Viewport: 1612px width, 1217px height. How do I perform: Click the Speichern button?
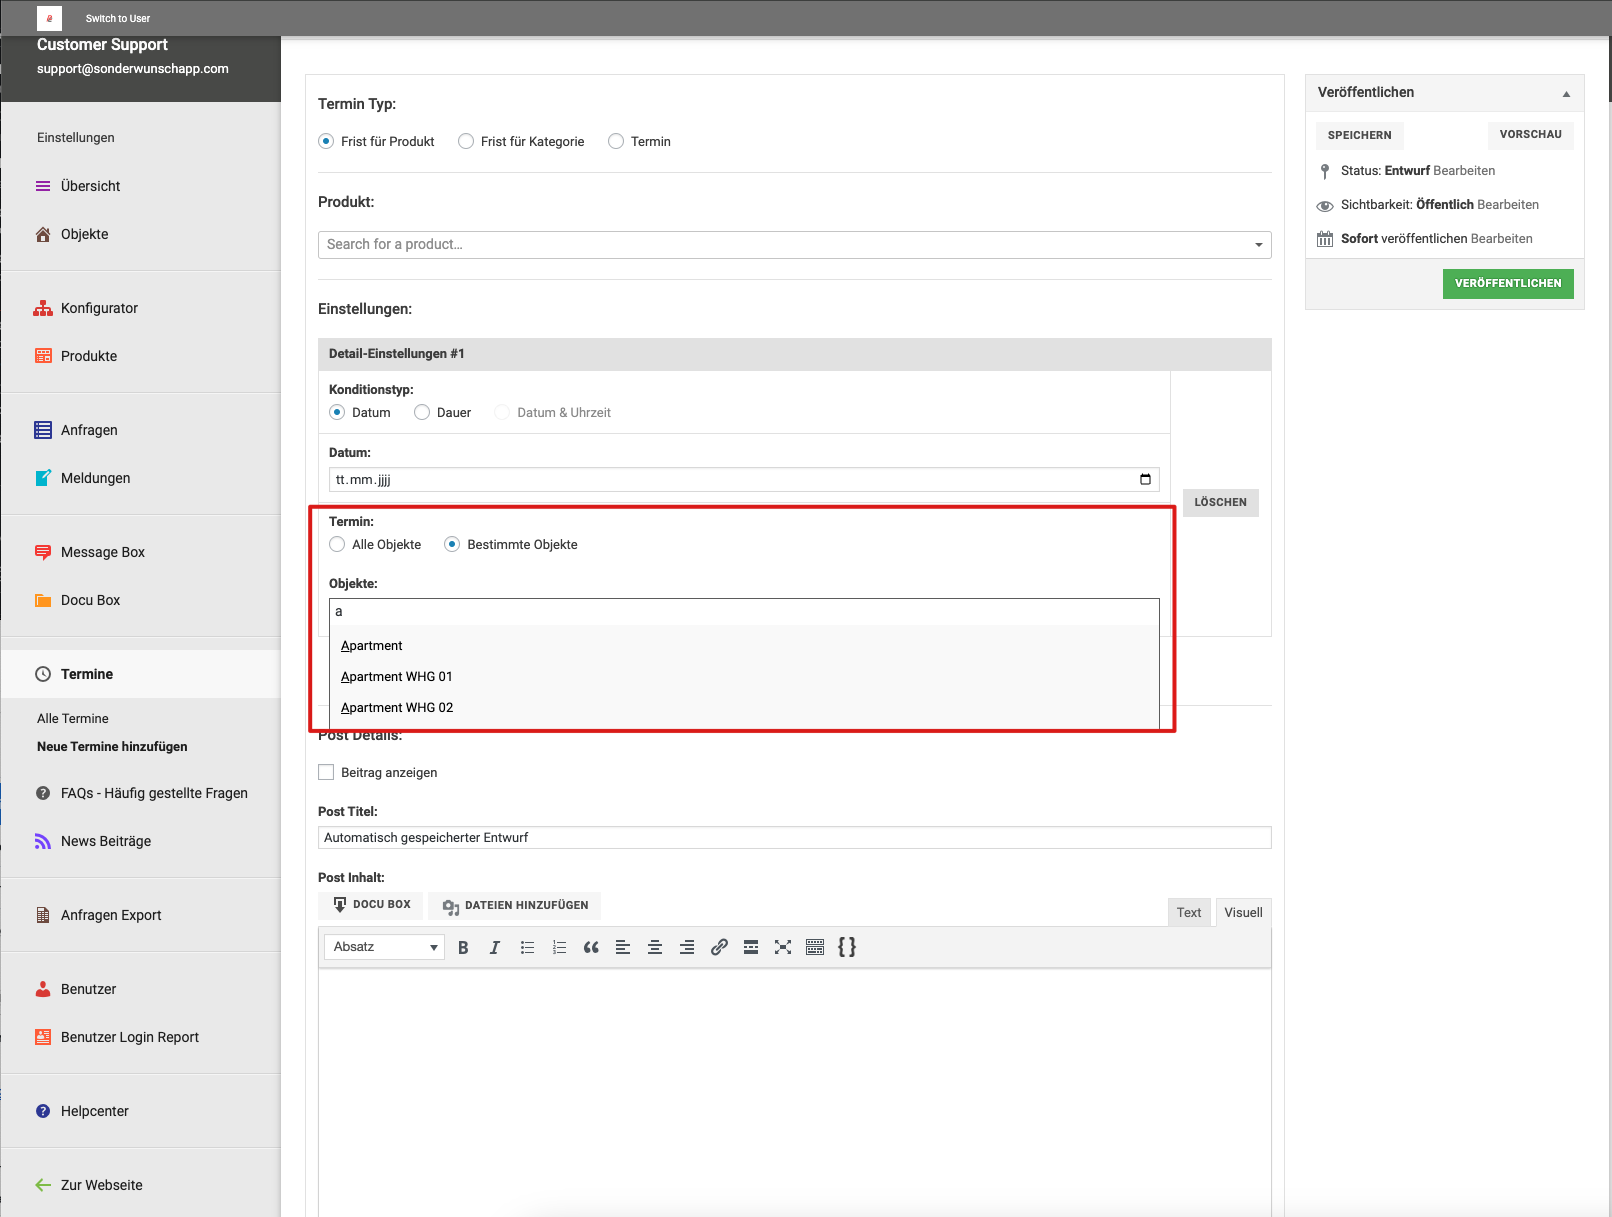pyautogui.click(x=1359, y=135)
